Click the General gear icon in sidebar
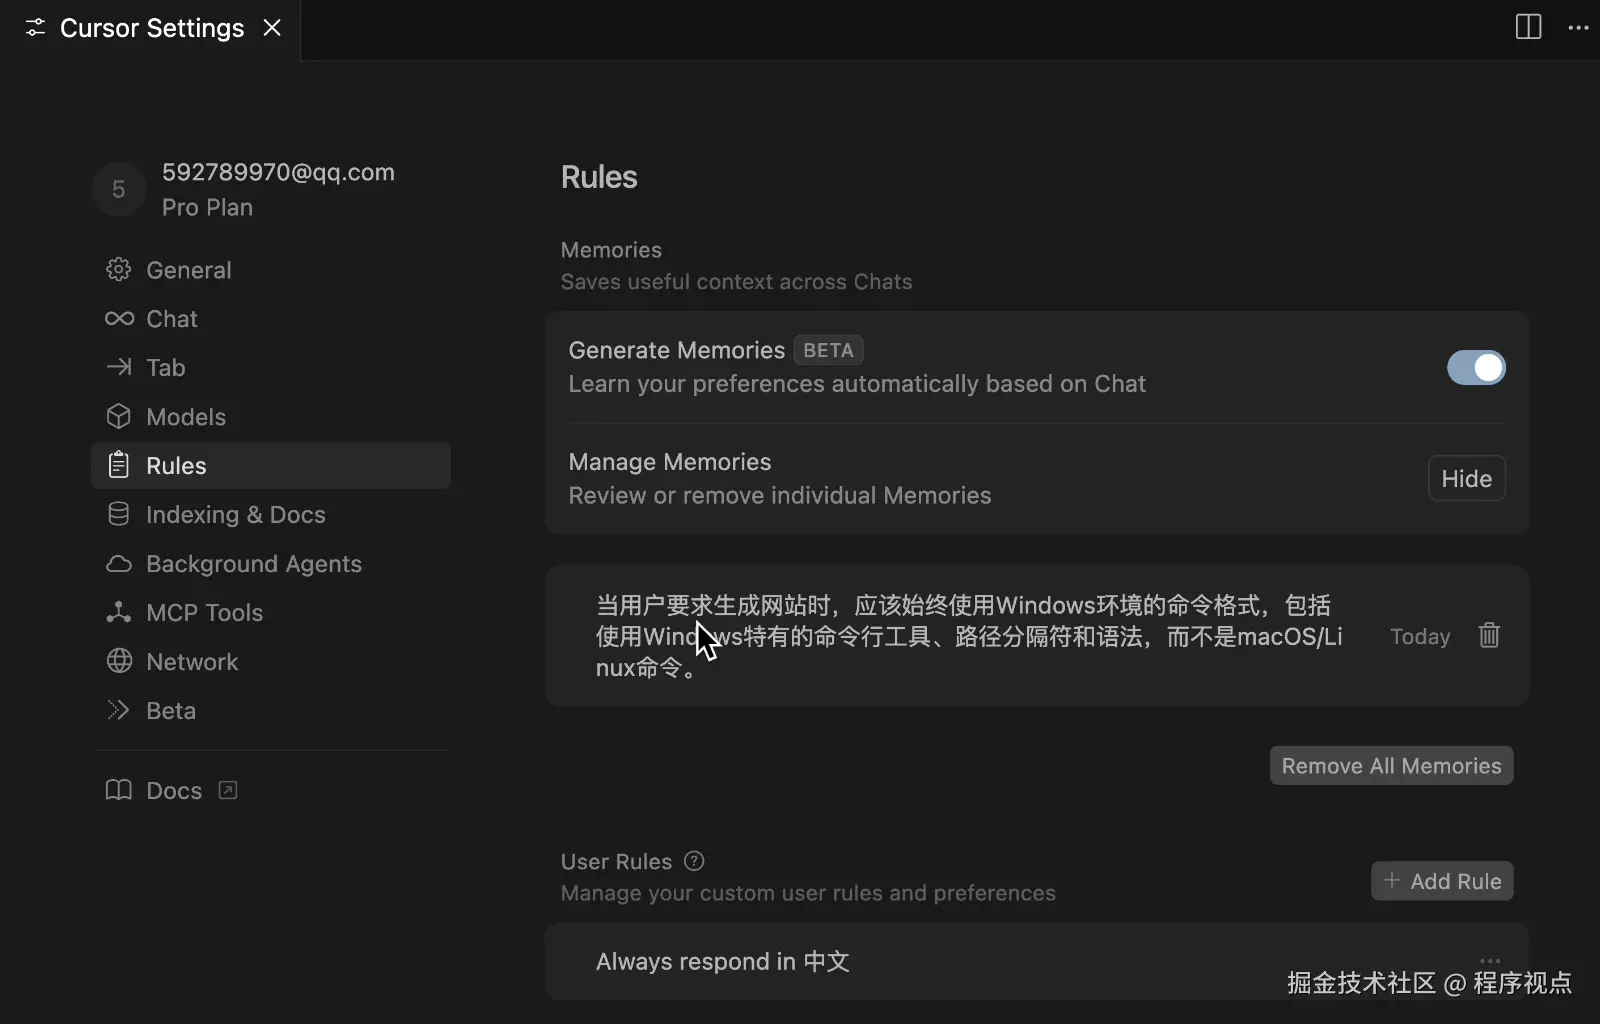This screenshot has width=1600, height=1024. point(119,270)
